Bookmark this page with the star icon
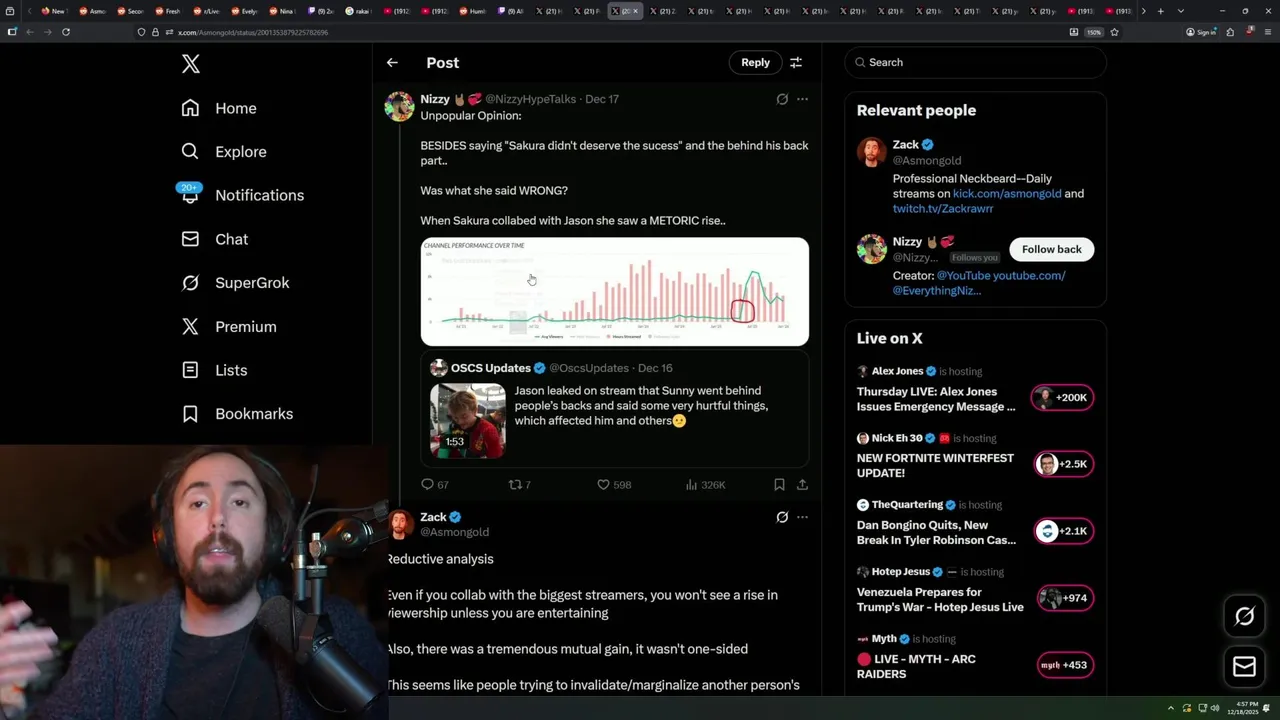Screen dimensions: 1280x720 [1114, 32]
